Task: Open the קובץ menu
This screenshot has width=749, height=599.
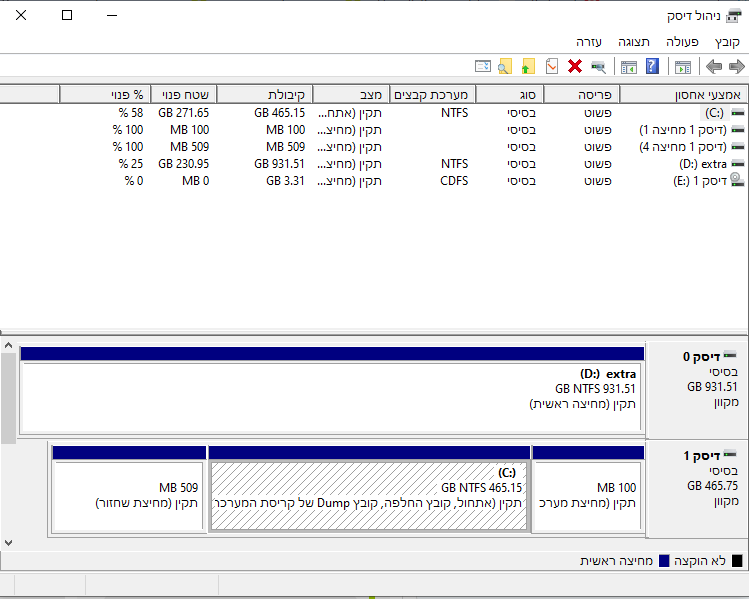Action: pyautogui.click(x=727, y=42)
